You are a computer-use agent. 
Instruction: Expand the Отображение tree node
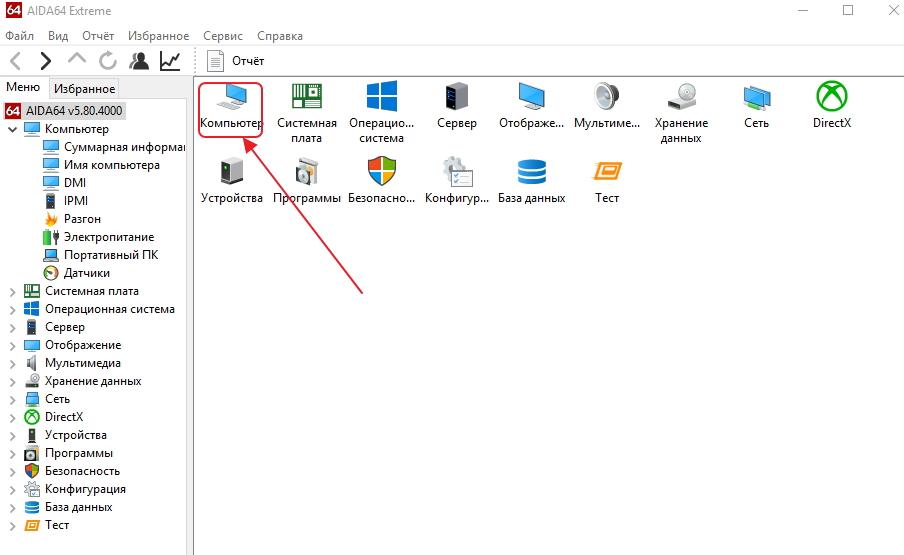(13, 346)
